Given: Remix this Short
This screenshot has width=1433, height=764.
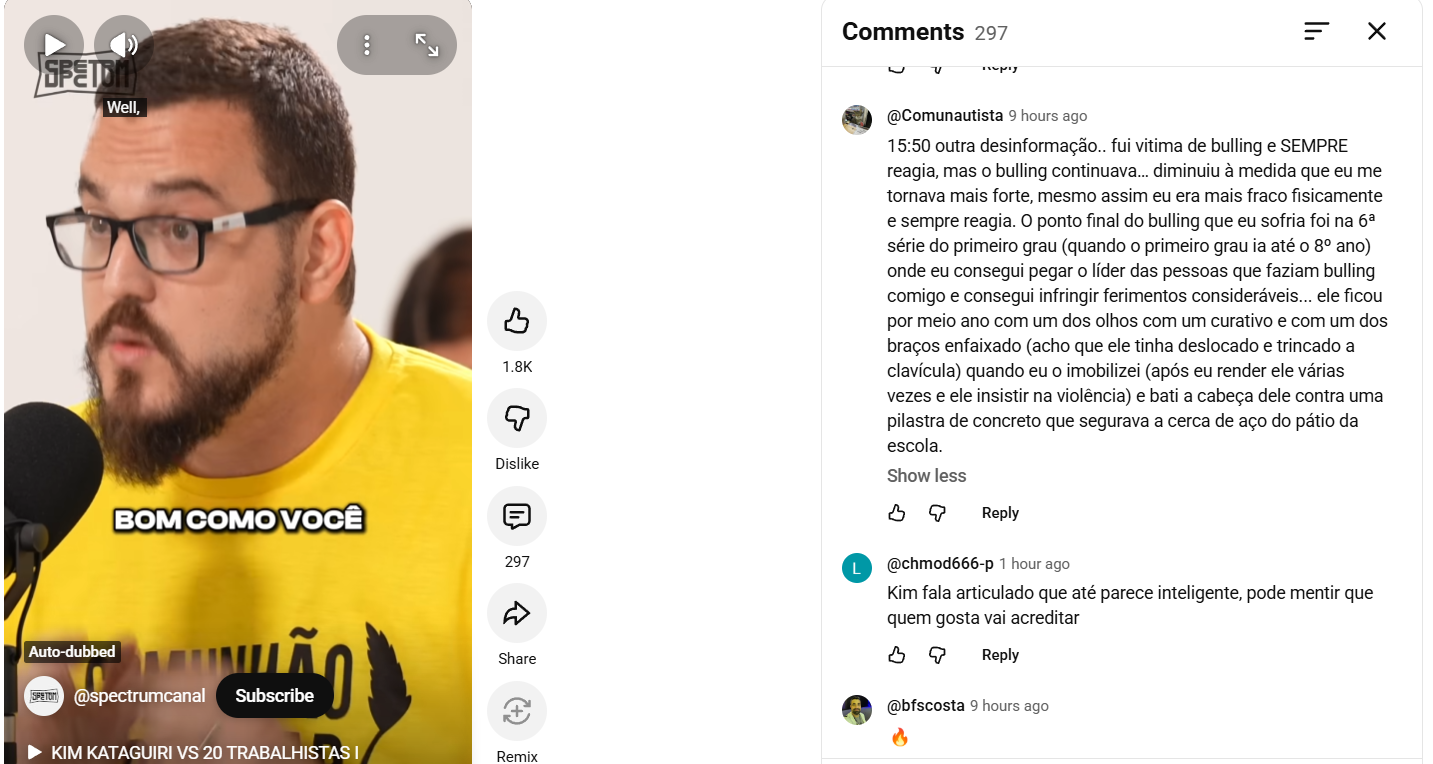Looking at the screenshot, I should [517, 711].
